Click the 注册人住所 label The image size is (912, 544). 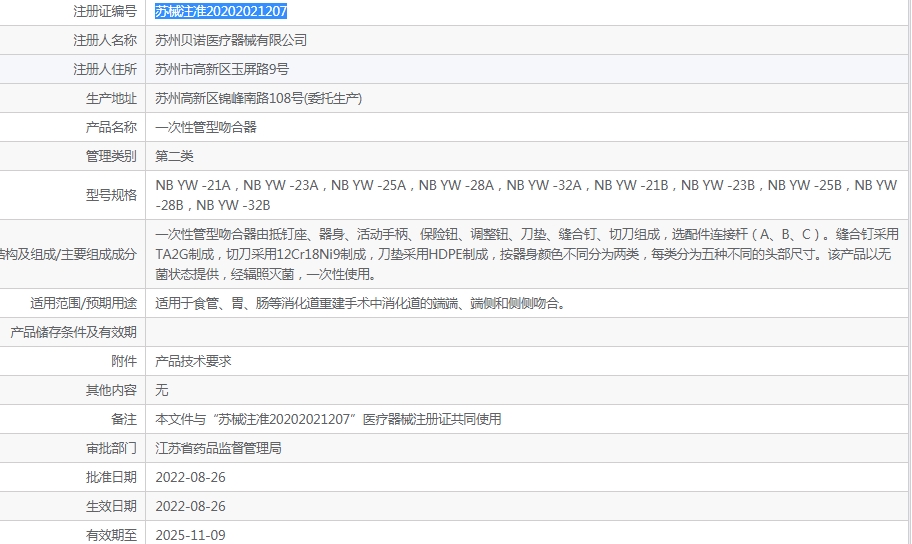pos(105,69)
